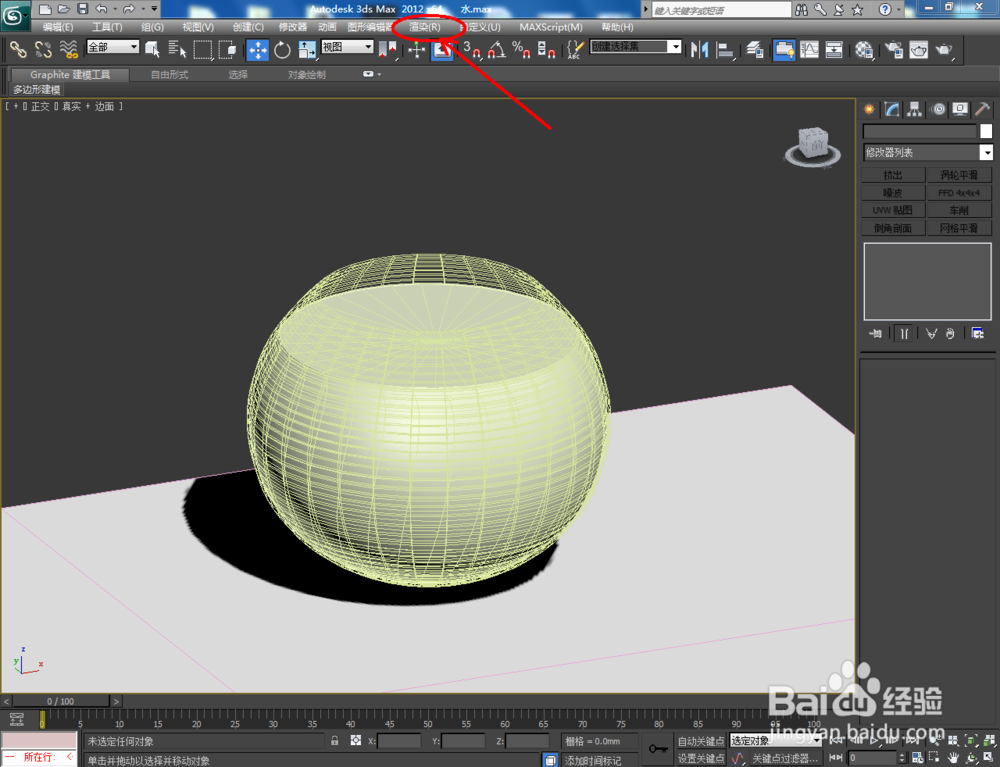Select the Move tool in toolbar
Viewport: 1000px width, 767px height.
pos(258,50)
